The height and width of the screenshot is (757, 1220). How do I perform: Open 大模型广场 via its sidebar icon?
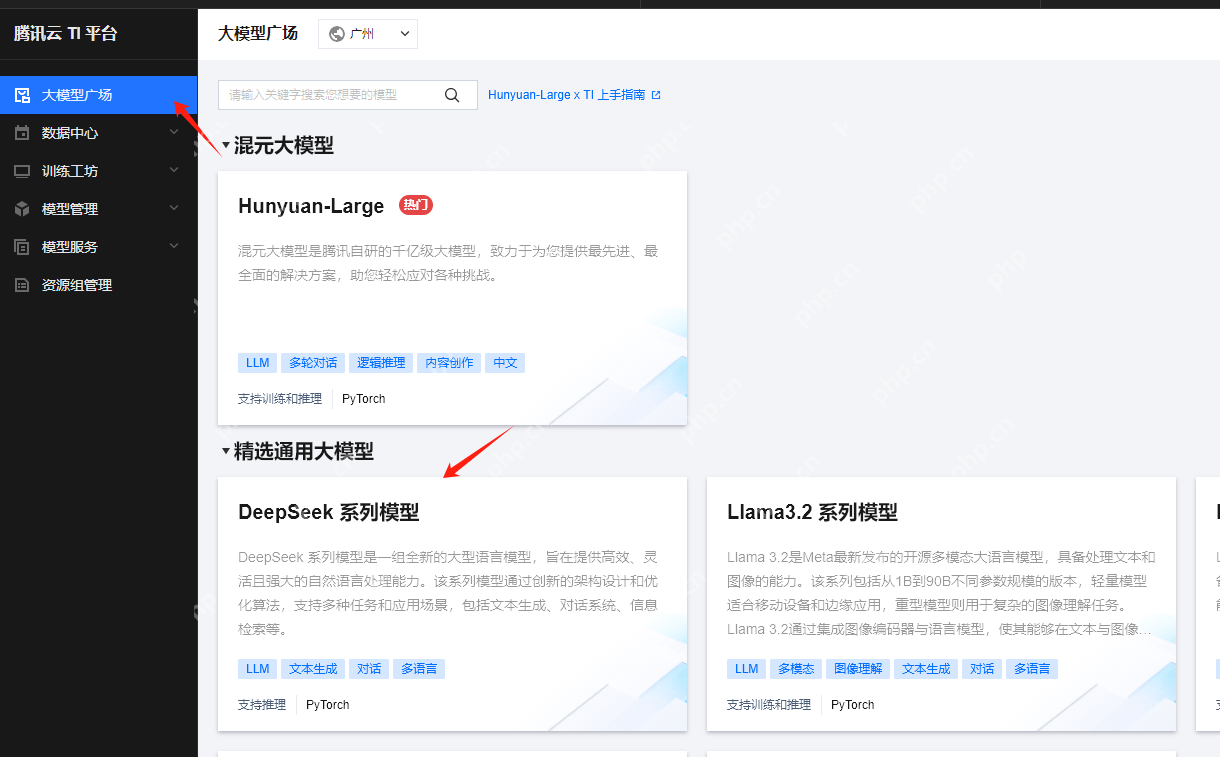tap(23, 94)
